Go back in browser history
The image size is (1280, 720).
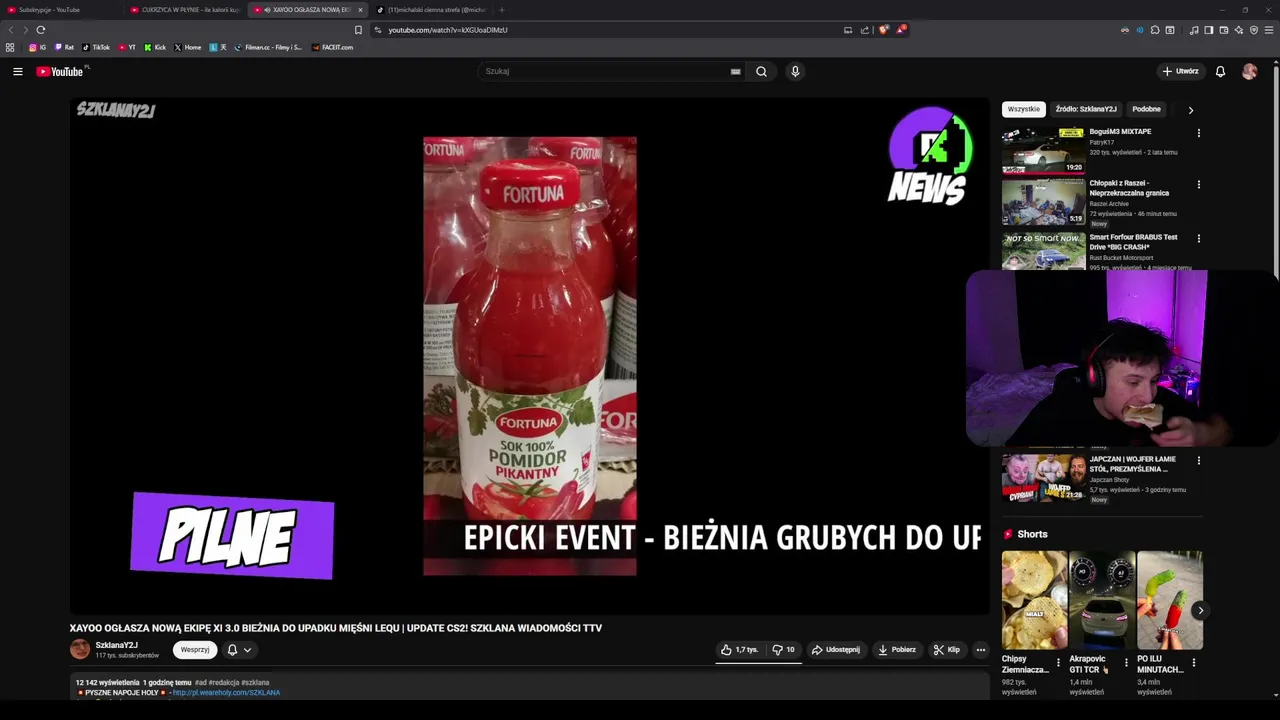(11, 30)
